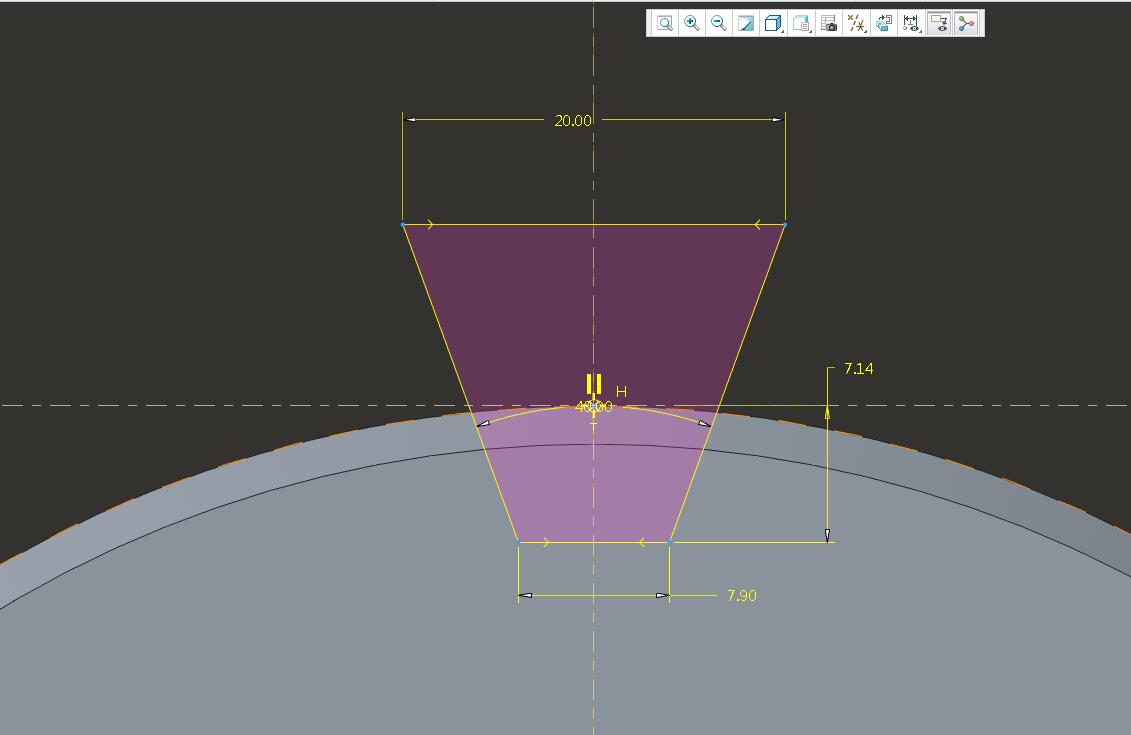The image size is (1131, 735).
Task: Toggle the Spin Center display button
Action: click(x=967, y=23)
